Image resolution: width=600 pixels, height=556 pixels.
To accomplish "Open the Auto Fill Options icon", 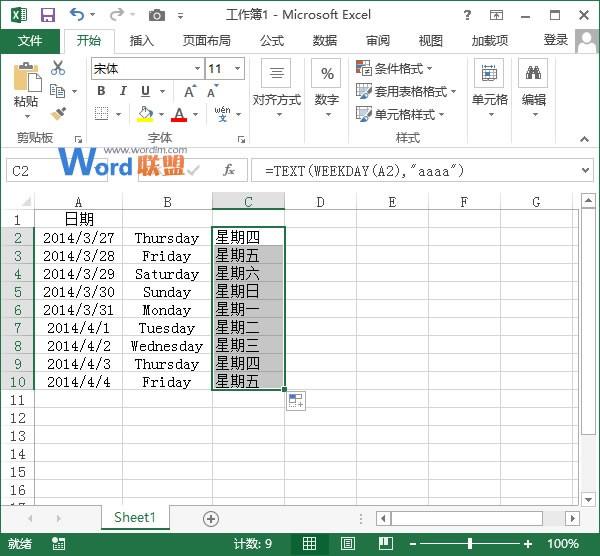I will coord(296,401).
